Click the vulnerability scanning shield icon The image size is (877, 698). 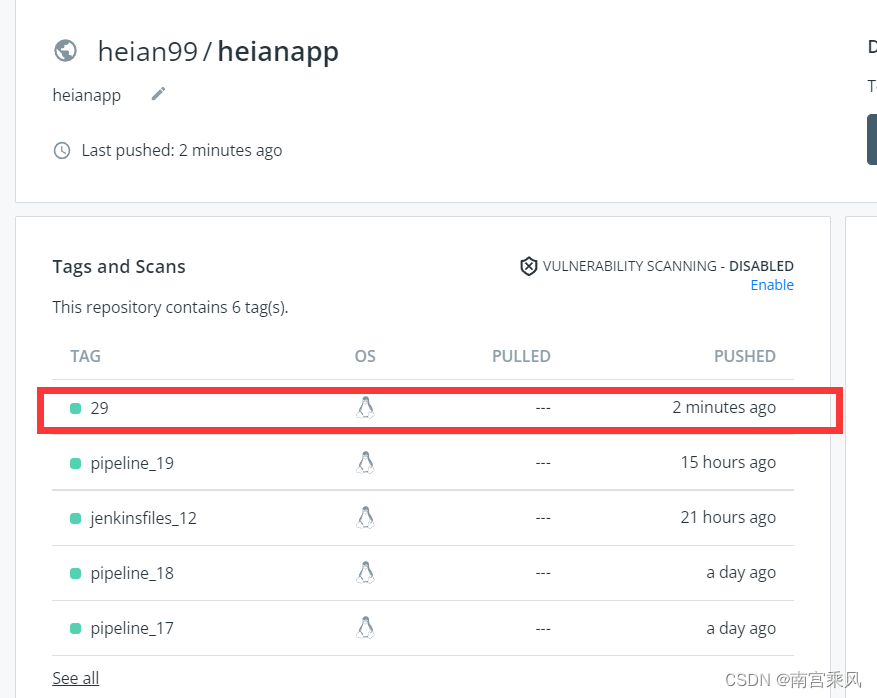point(529,266)
